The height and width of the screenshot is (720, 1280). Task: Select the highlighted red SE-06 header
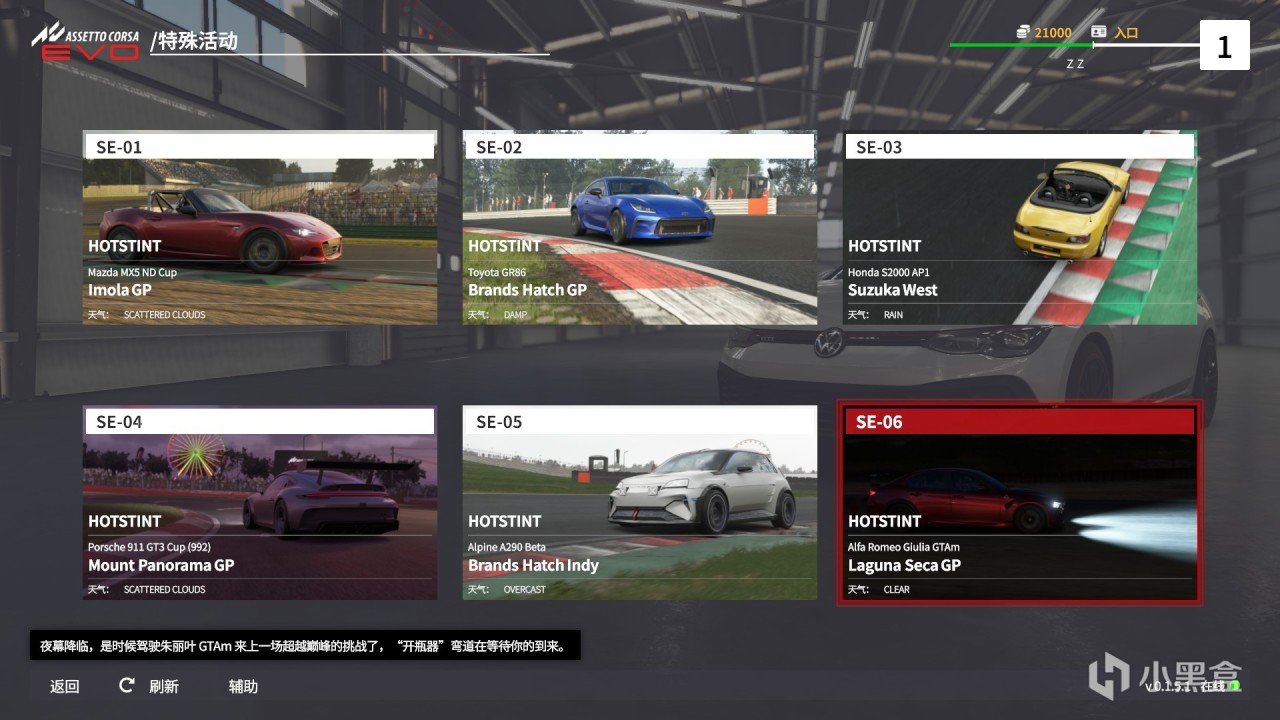(1020, 422)
